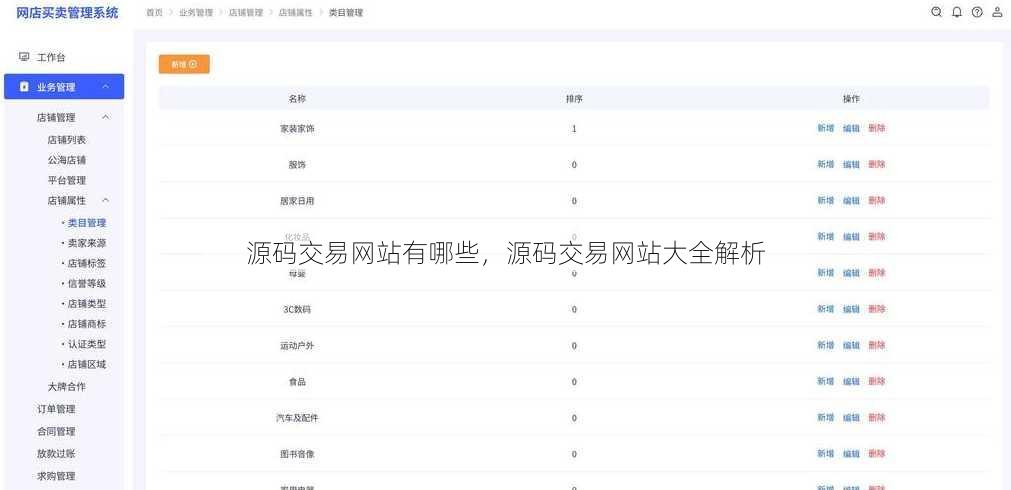Open 放款过账 in the sidebar
The width and height of the screenshot is (1011, 490).
pos(56,454)
